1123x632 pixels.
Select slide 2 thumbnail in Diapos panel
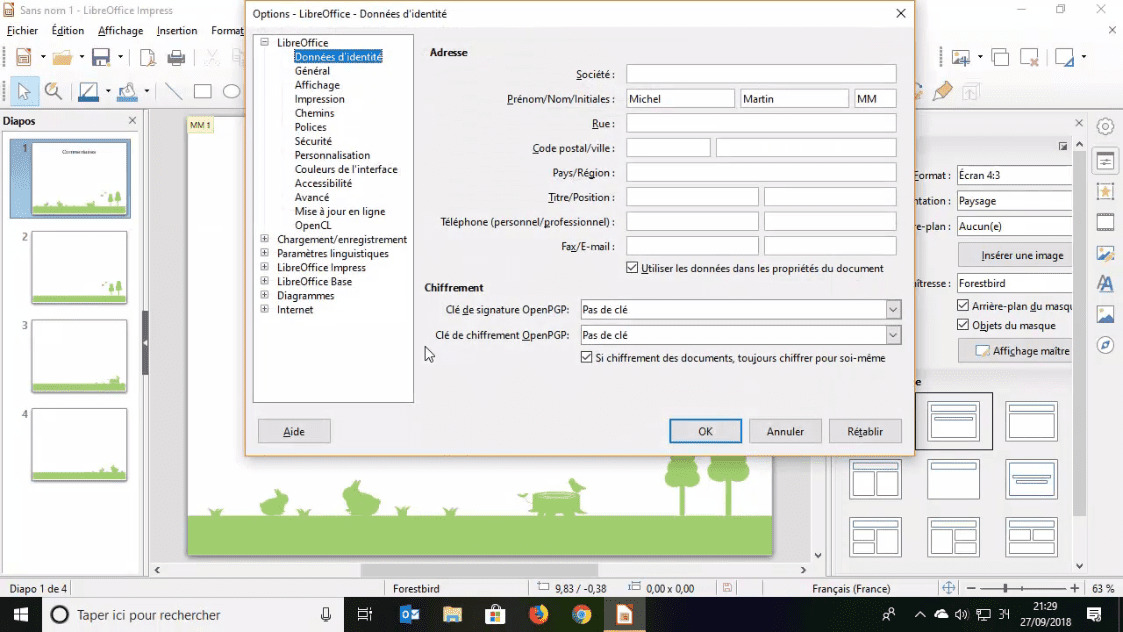coord(79,267)
